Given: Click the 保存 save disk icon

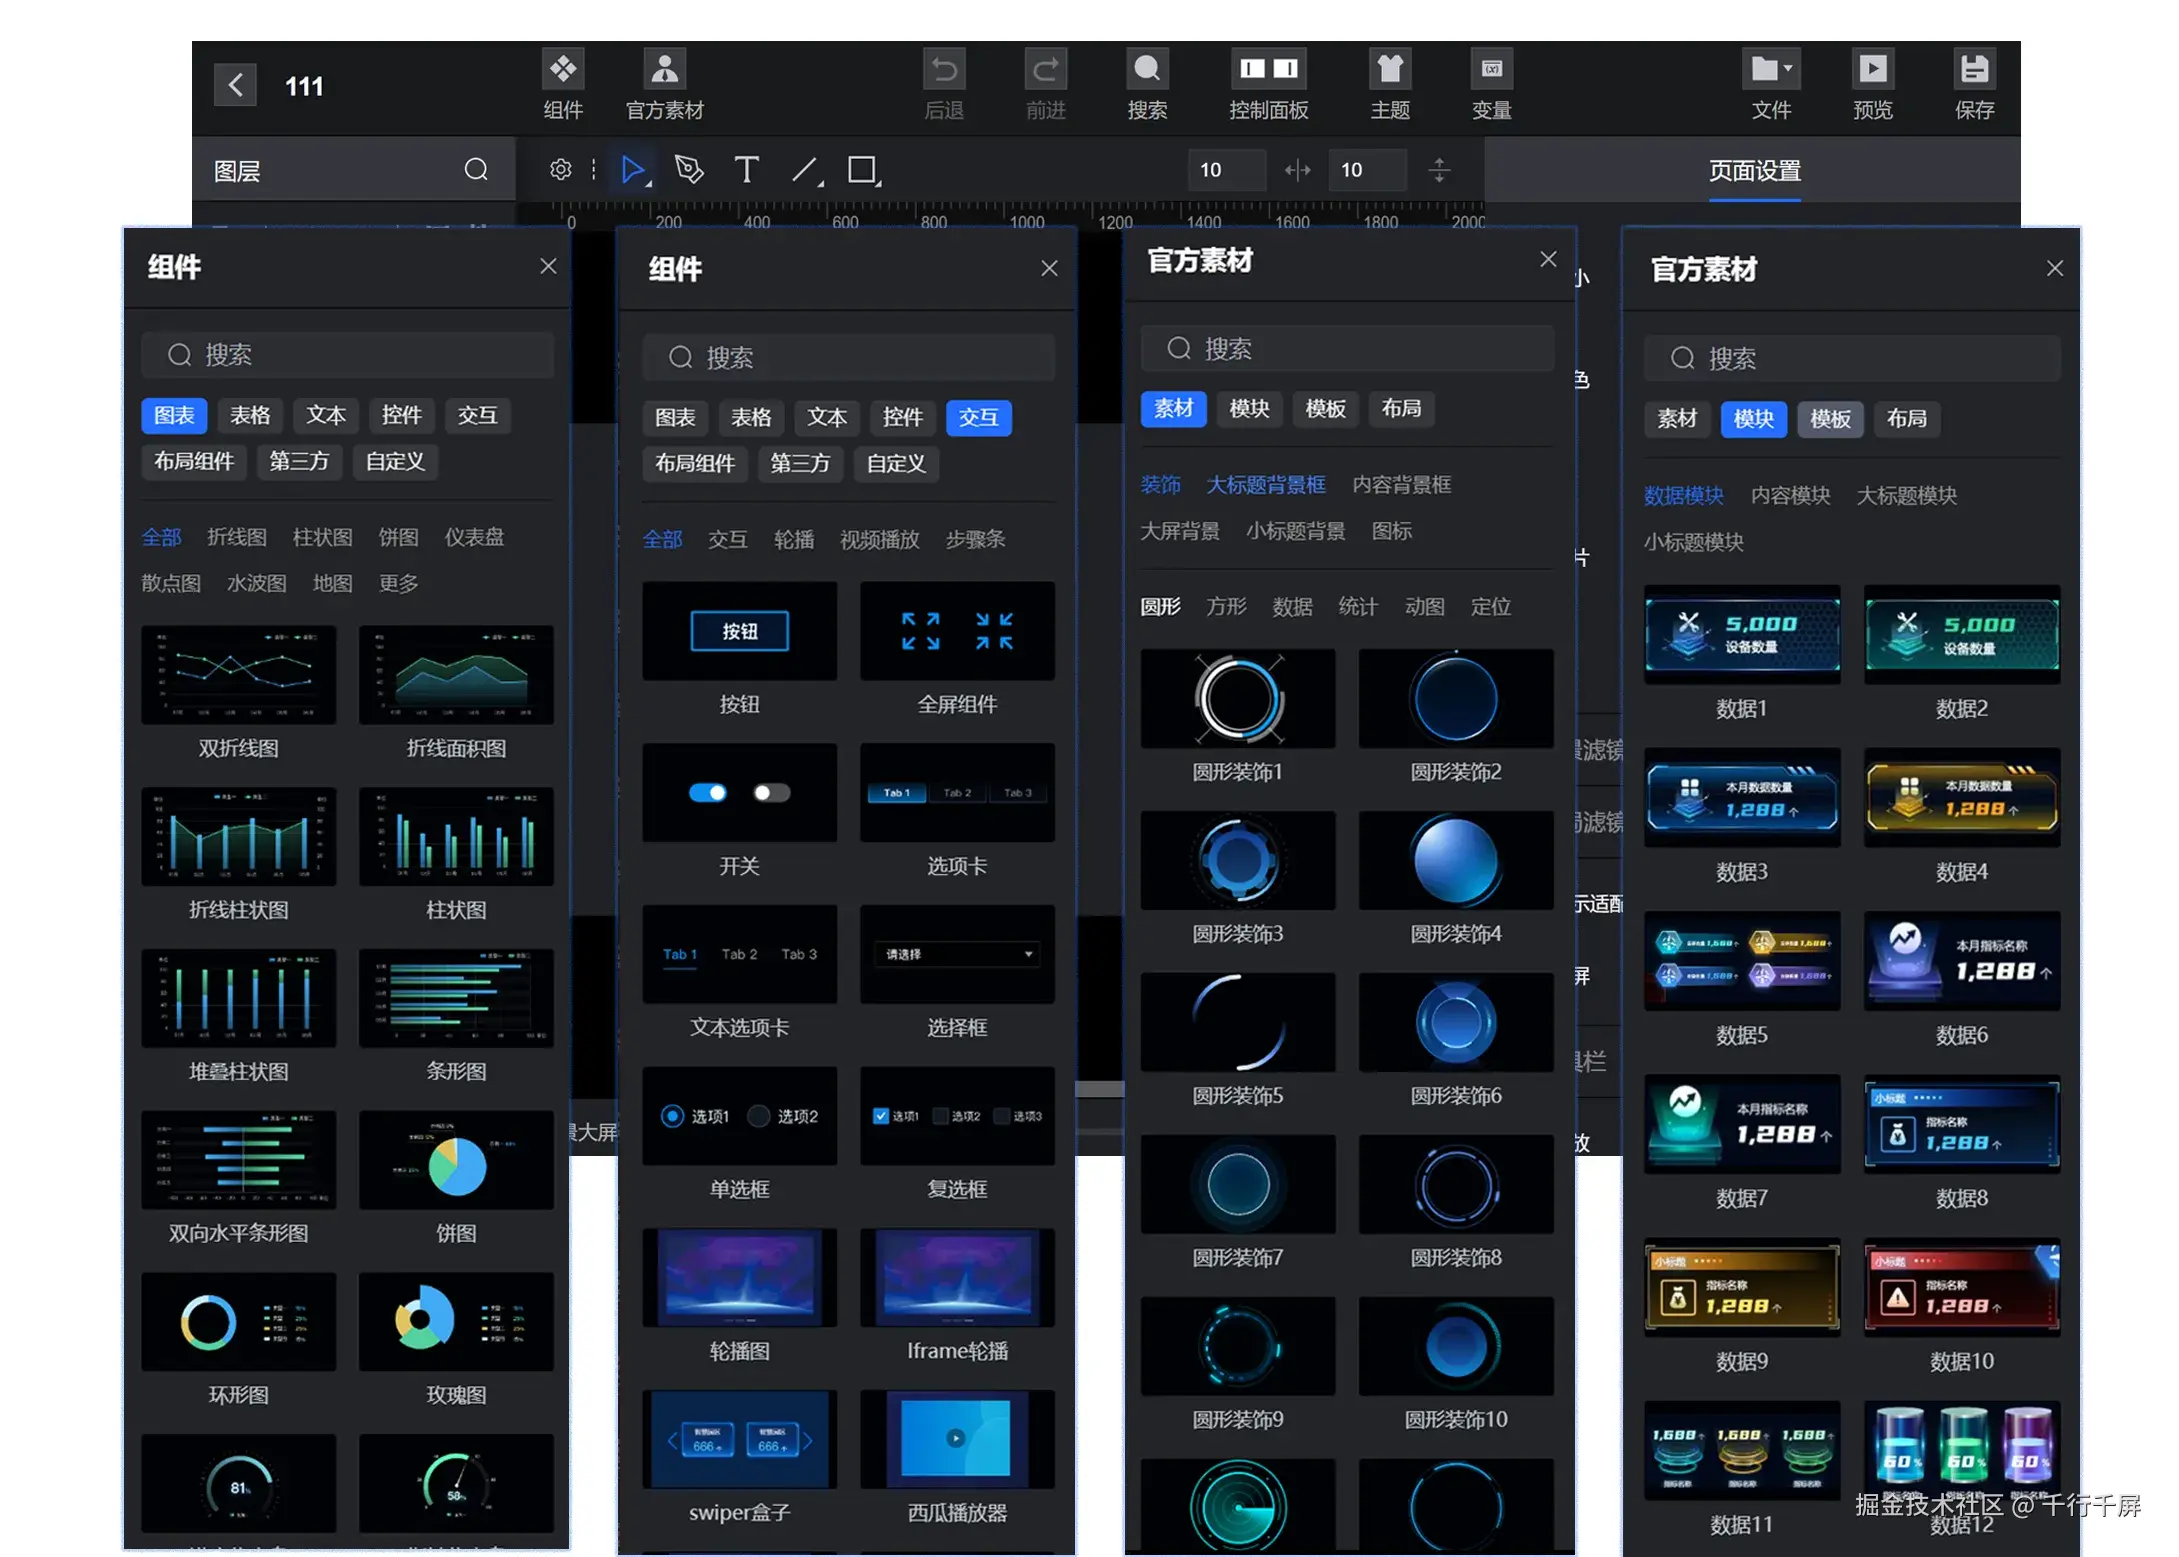Looking at the screenshot, I should click(1973, 70).
